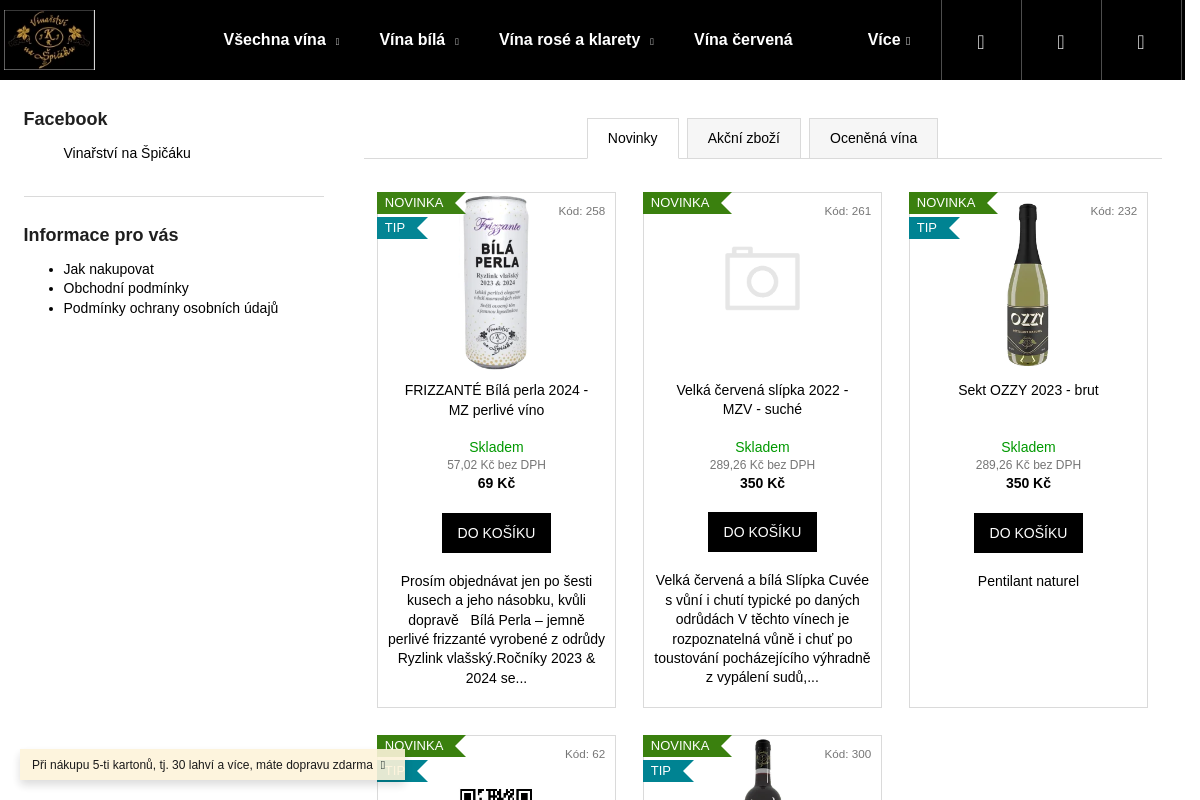Open Velká červená slípka 2022 product title
The image size is (1200, 800).
click(762, 400)
